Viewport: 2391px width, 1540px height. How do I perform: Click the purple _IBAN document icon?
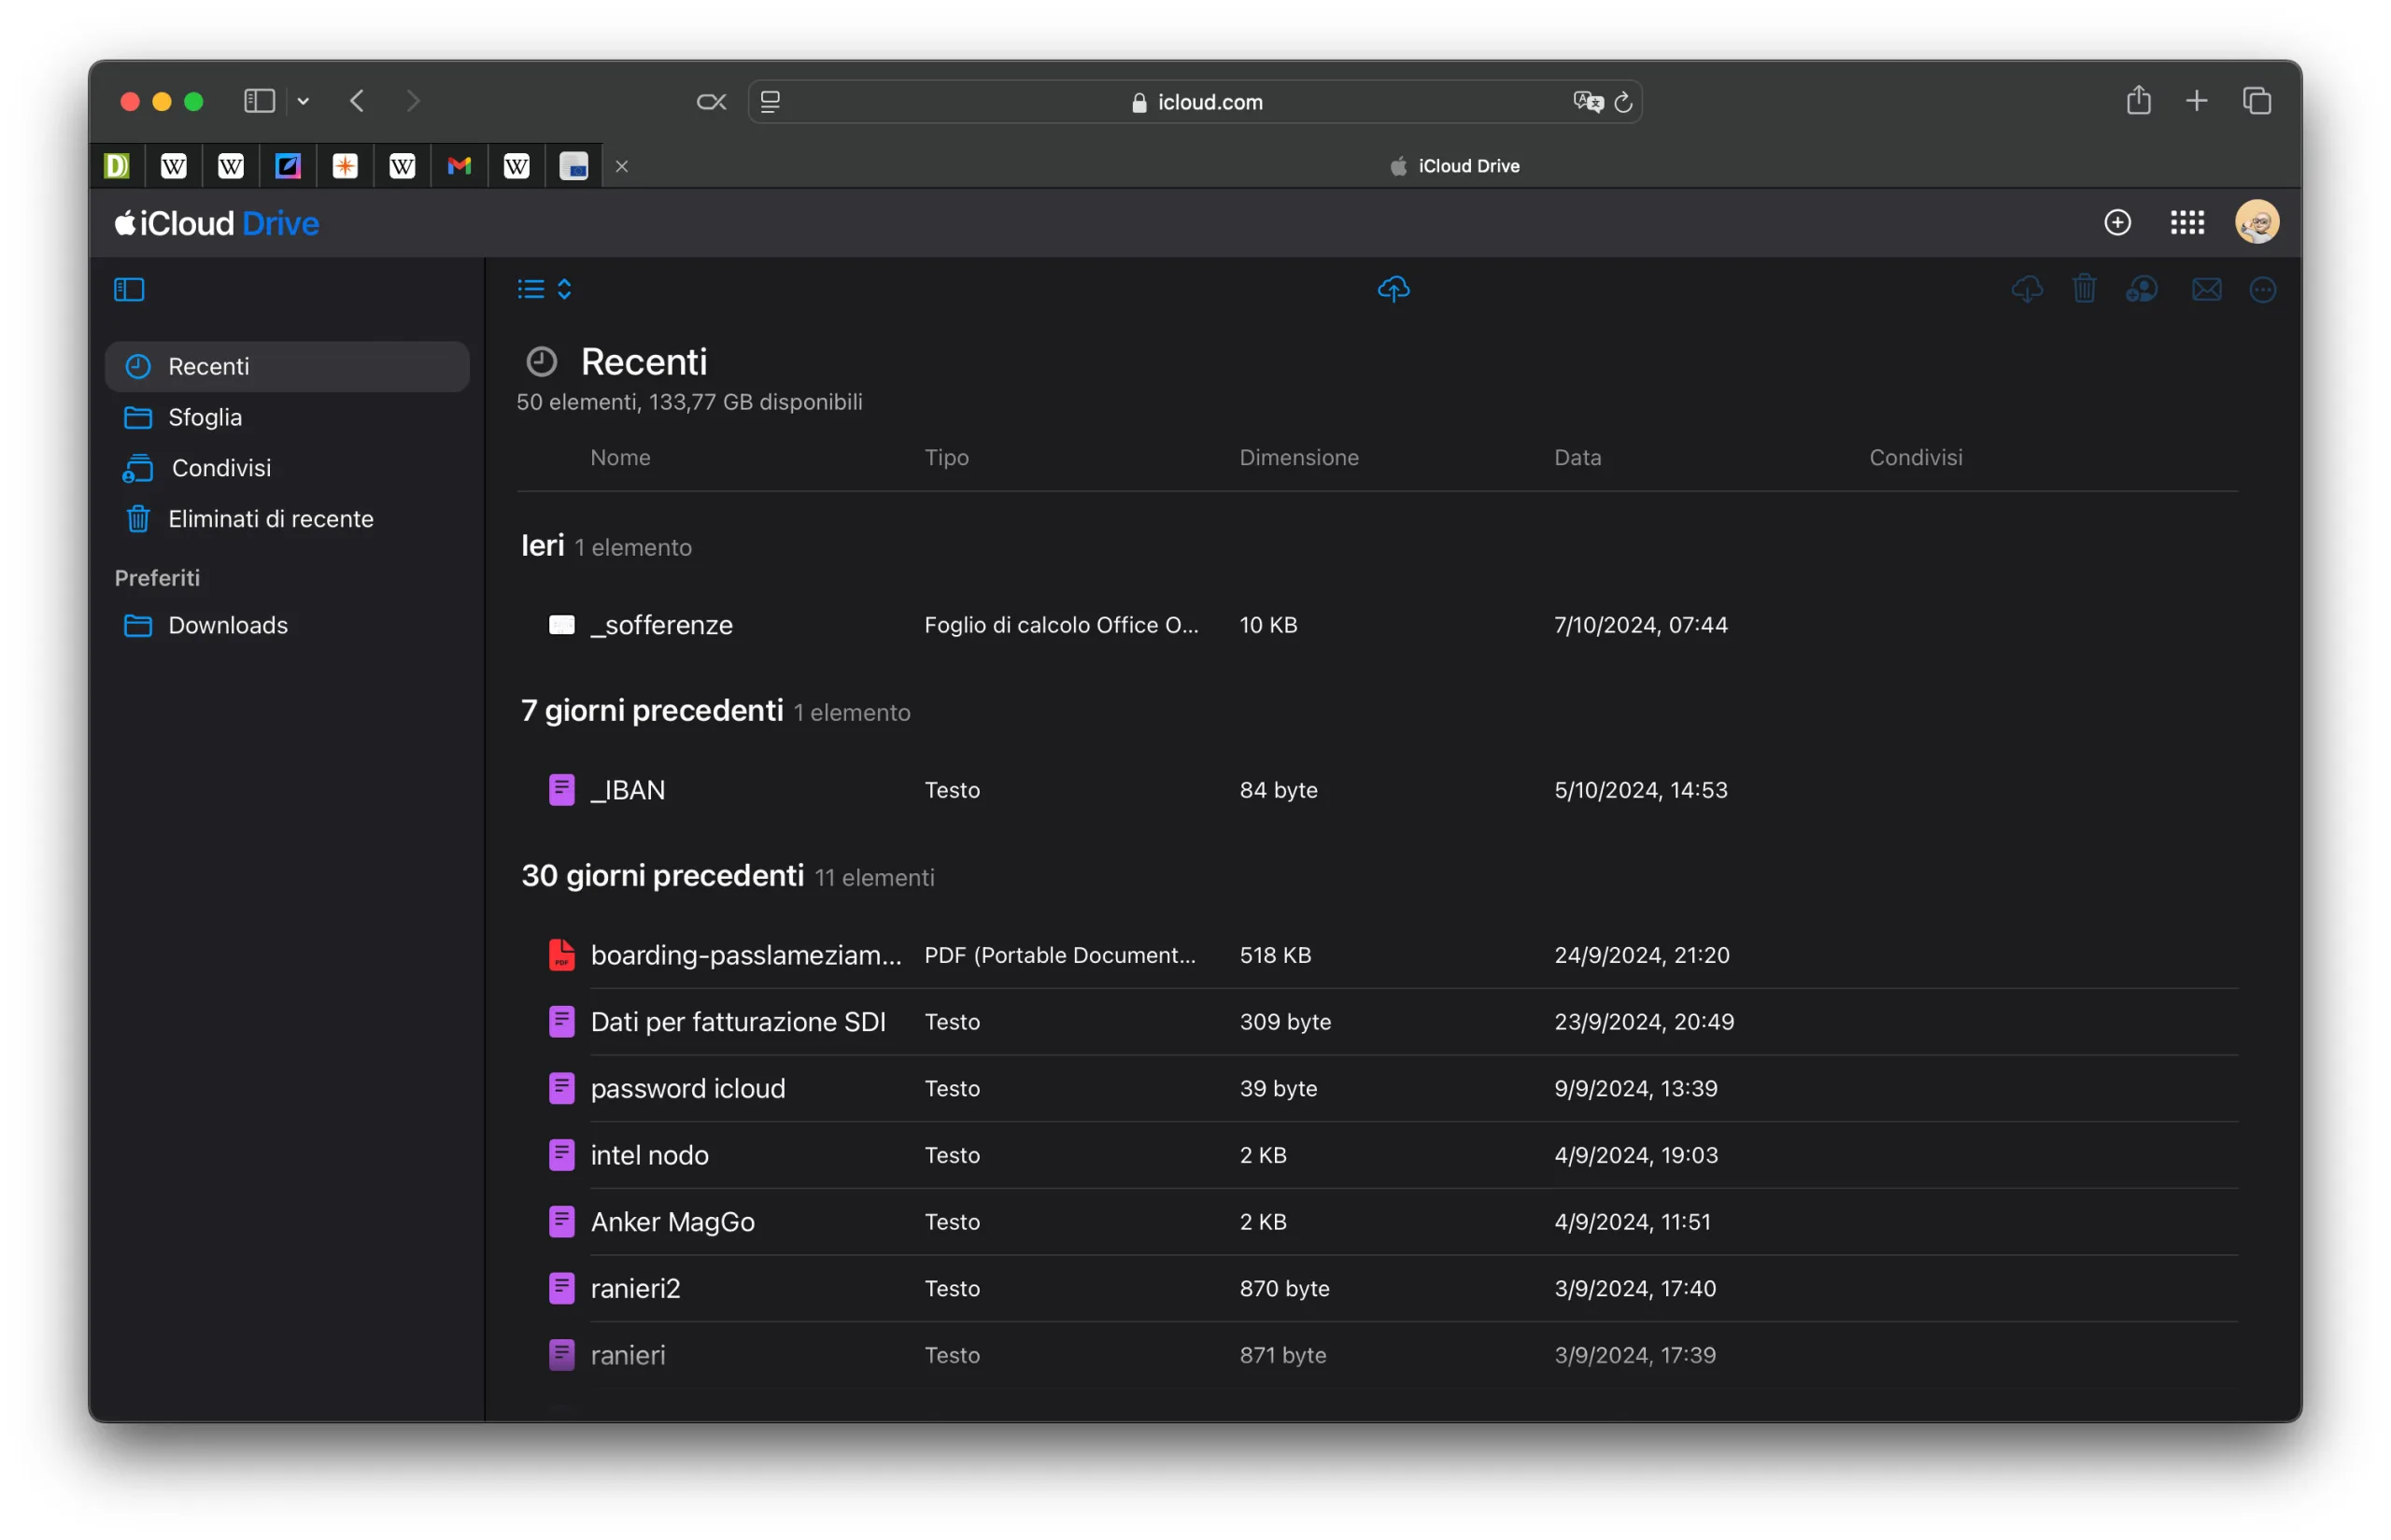pos(562,790)
